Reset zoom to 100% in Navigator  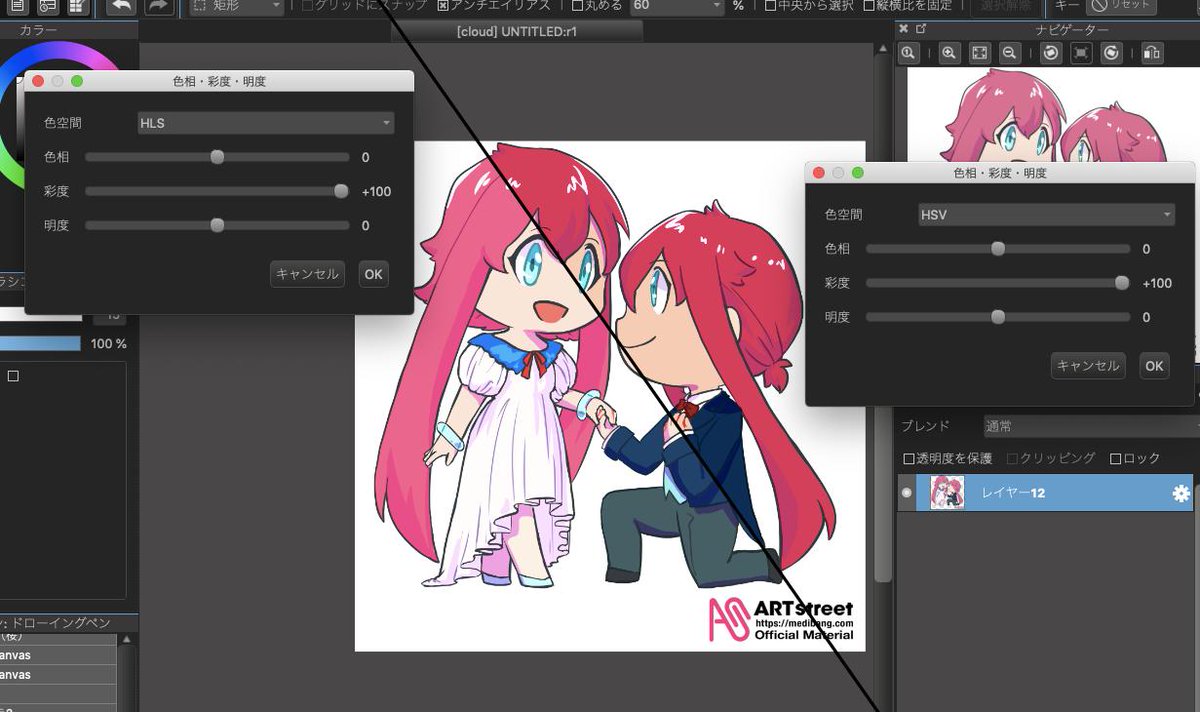(x=909, y=54)
